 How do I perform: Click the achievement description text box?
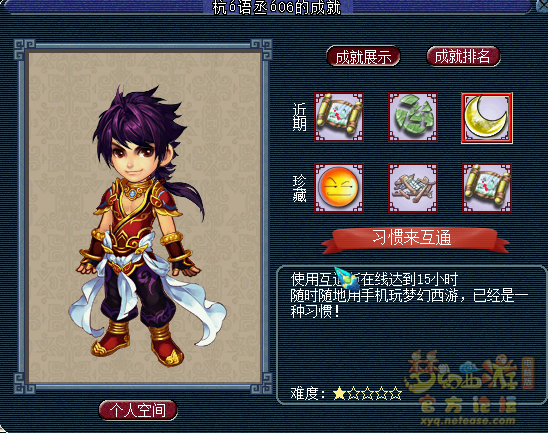411,335
